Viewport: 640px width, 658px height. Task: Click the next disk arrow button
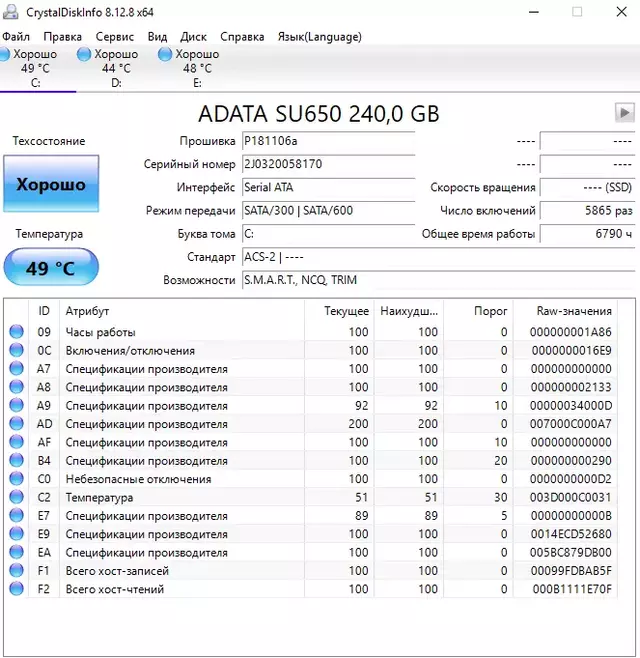[624, 112]
